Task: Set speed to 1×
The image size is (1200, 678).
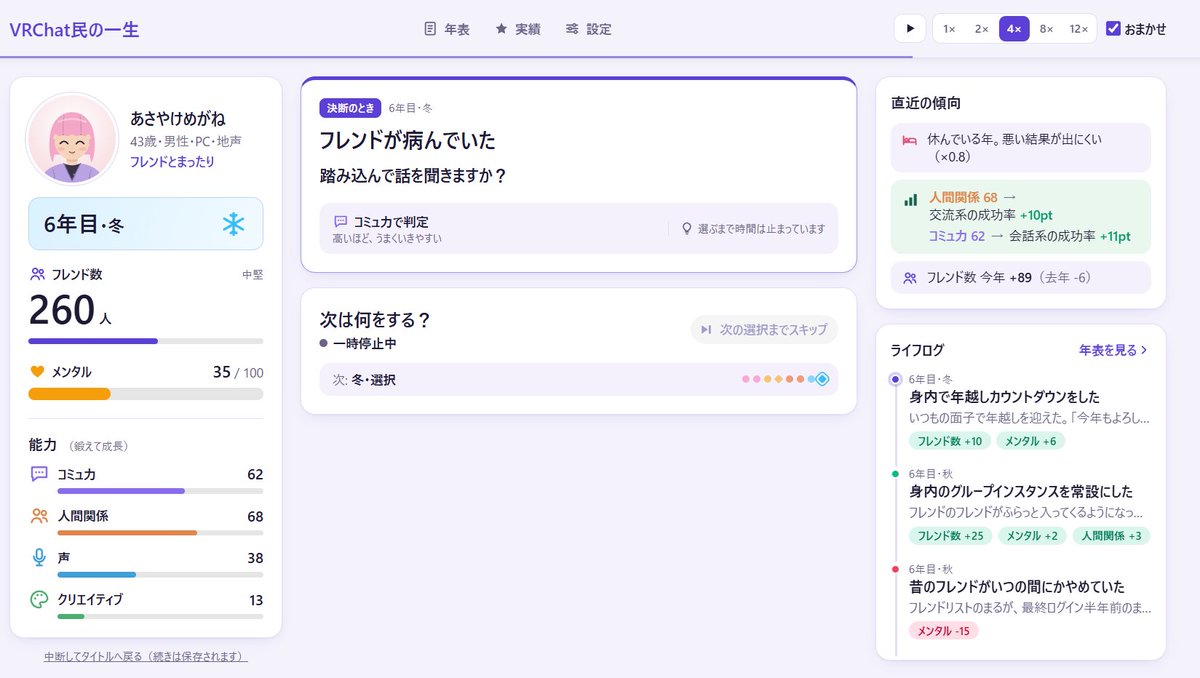Action: coord(950,29)
